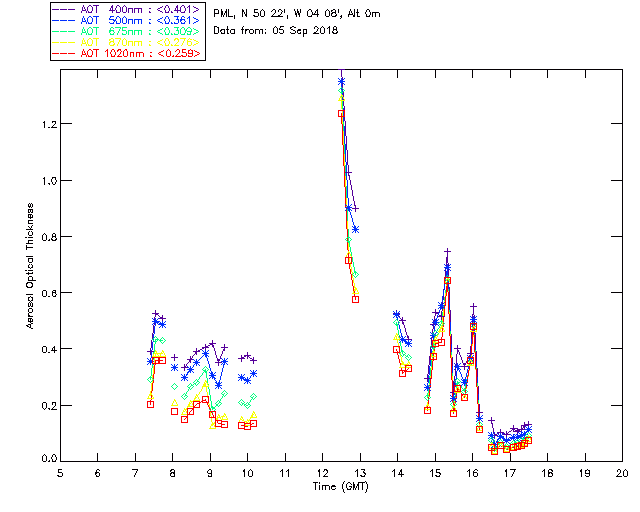This screenshot has height=512, width=640.
Task: Click the 'Aerosol Optical Thickness' axis label
Action: click(30, 265)
